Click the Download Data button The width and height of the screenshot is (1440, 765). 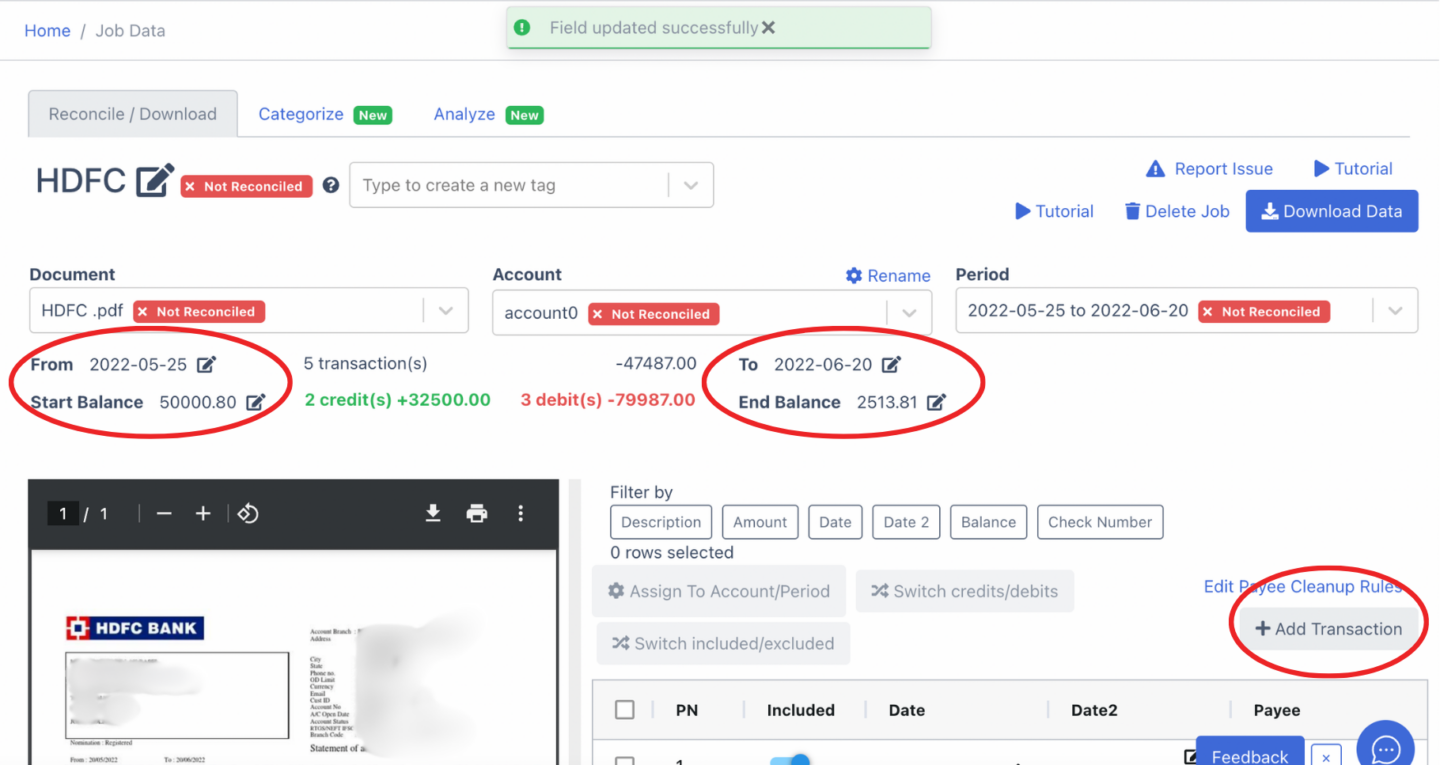coord(1331,211)
